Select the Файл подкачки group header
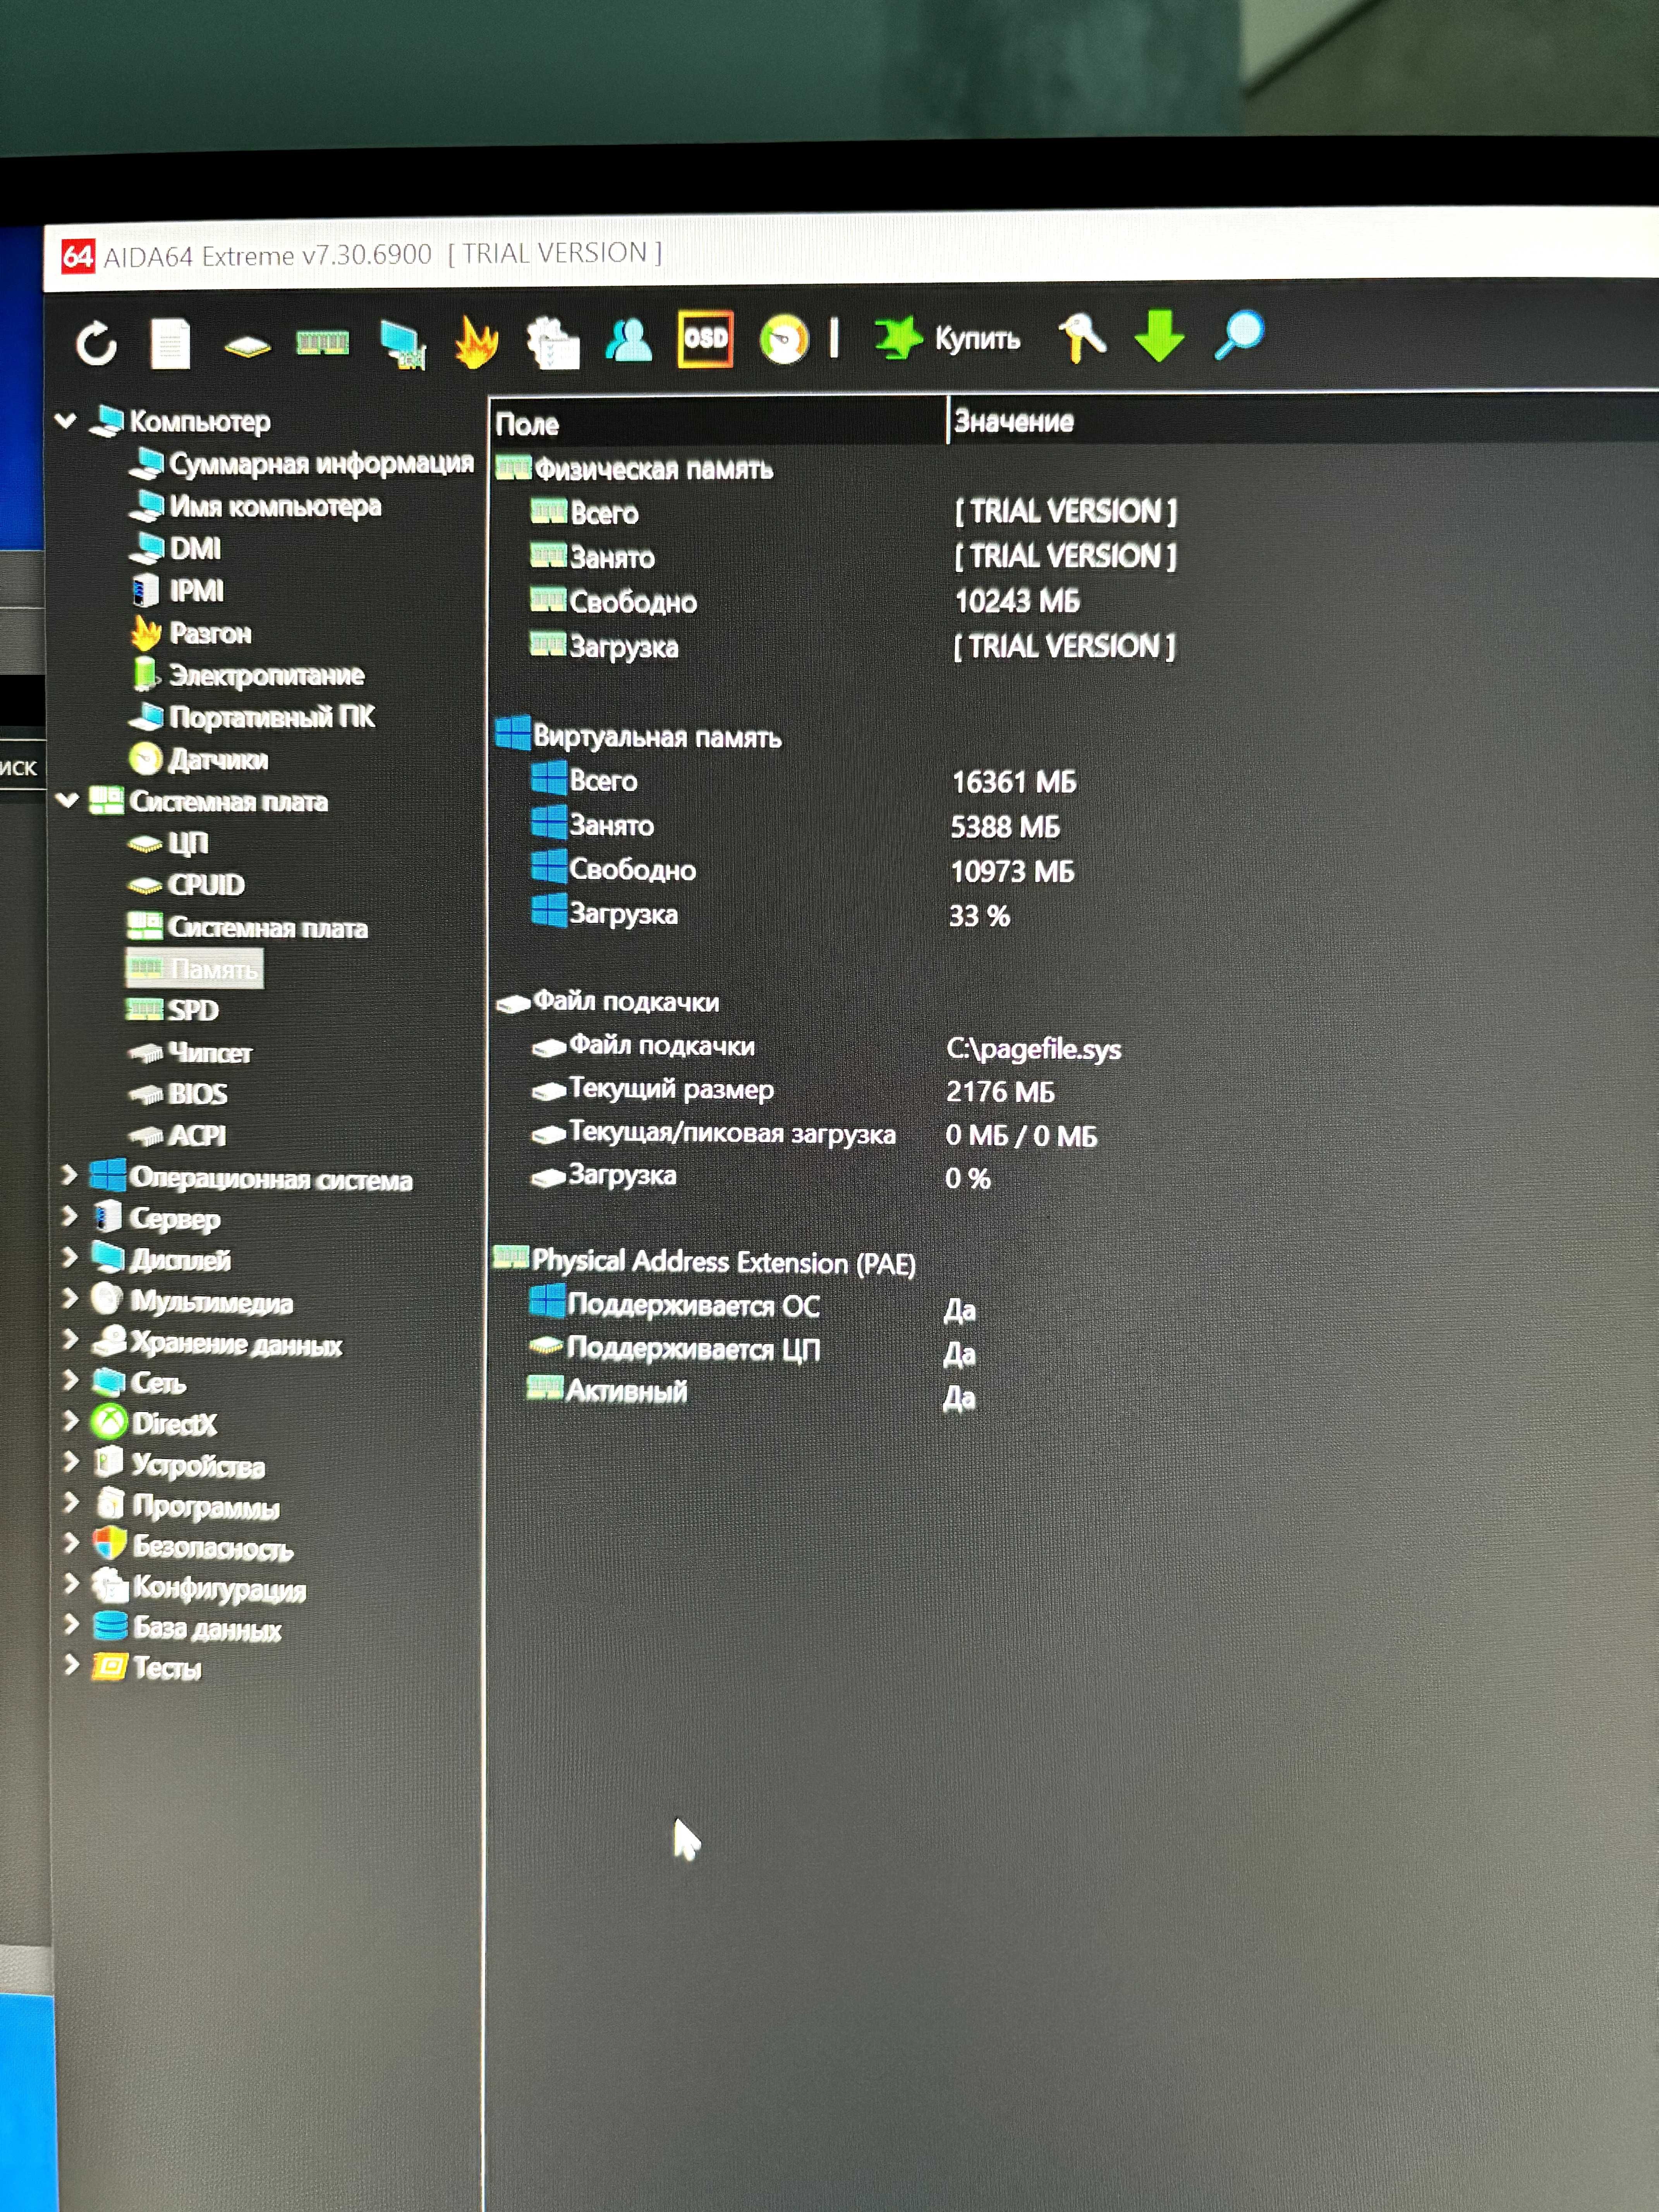This screenshot has width=1659, height=2212. click(x=608, y=1001)
